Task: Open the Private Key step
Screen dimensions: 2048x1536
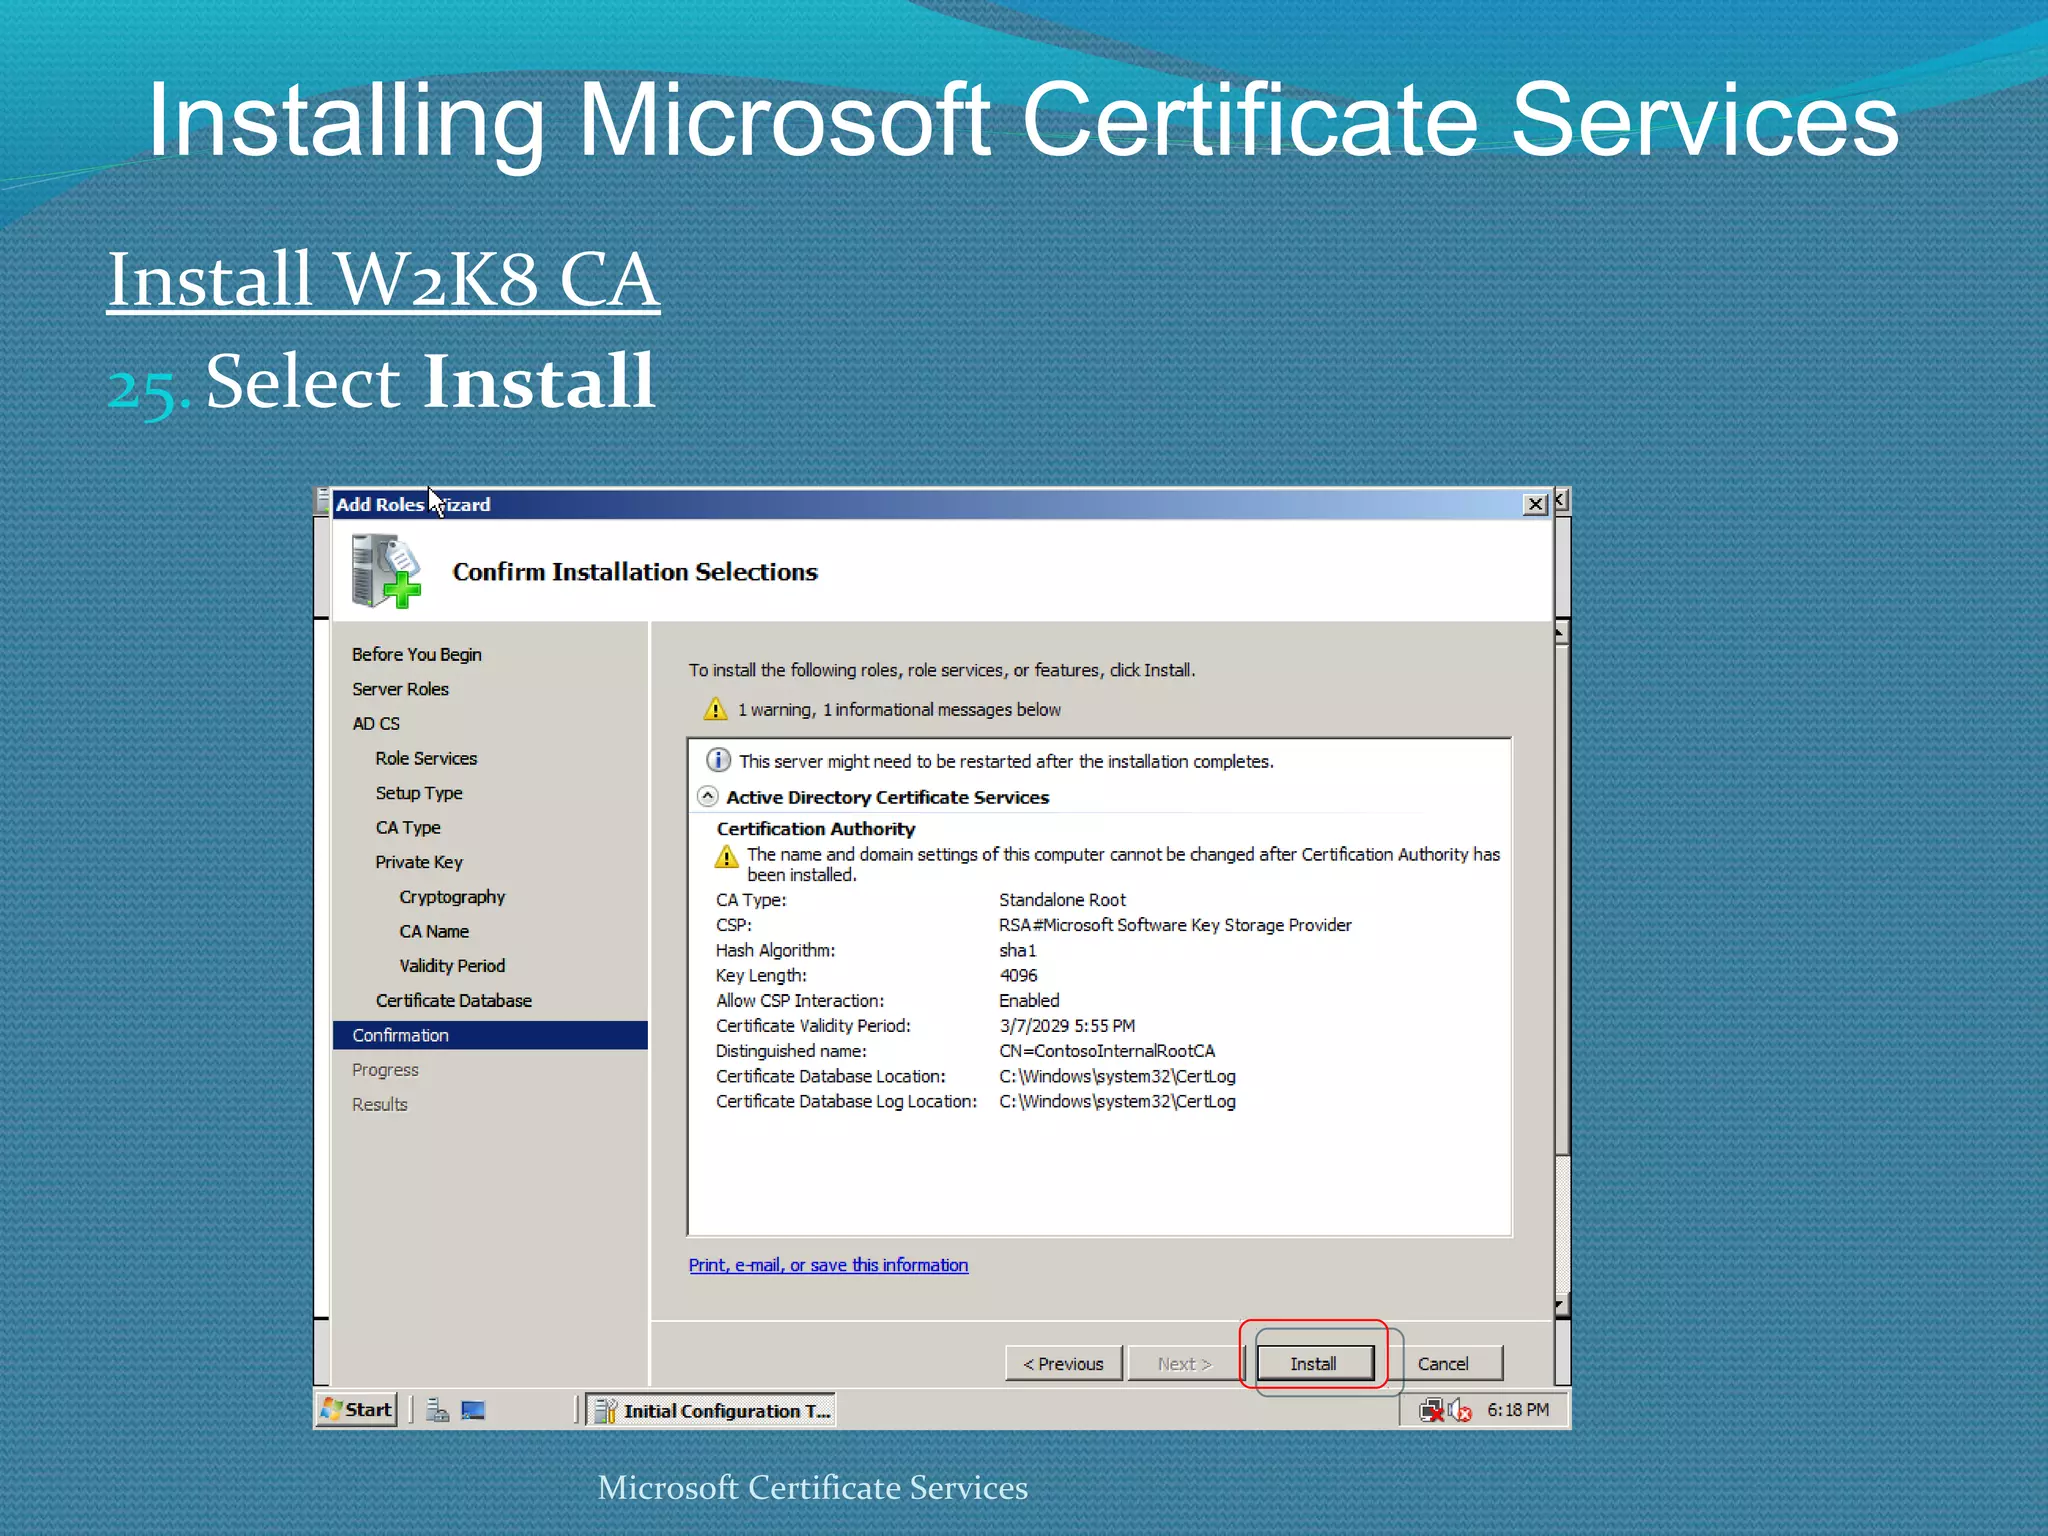Action: click(x=419, y=862)
